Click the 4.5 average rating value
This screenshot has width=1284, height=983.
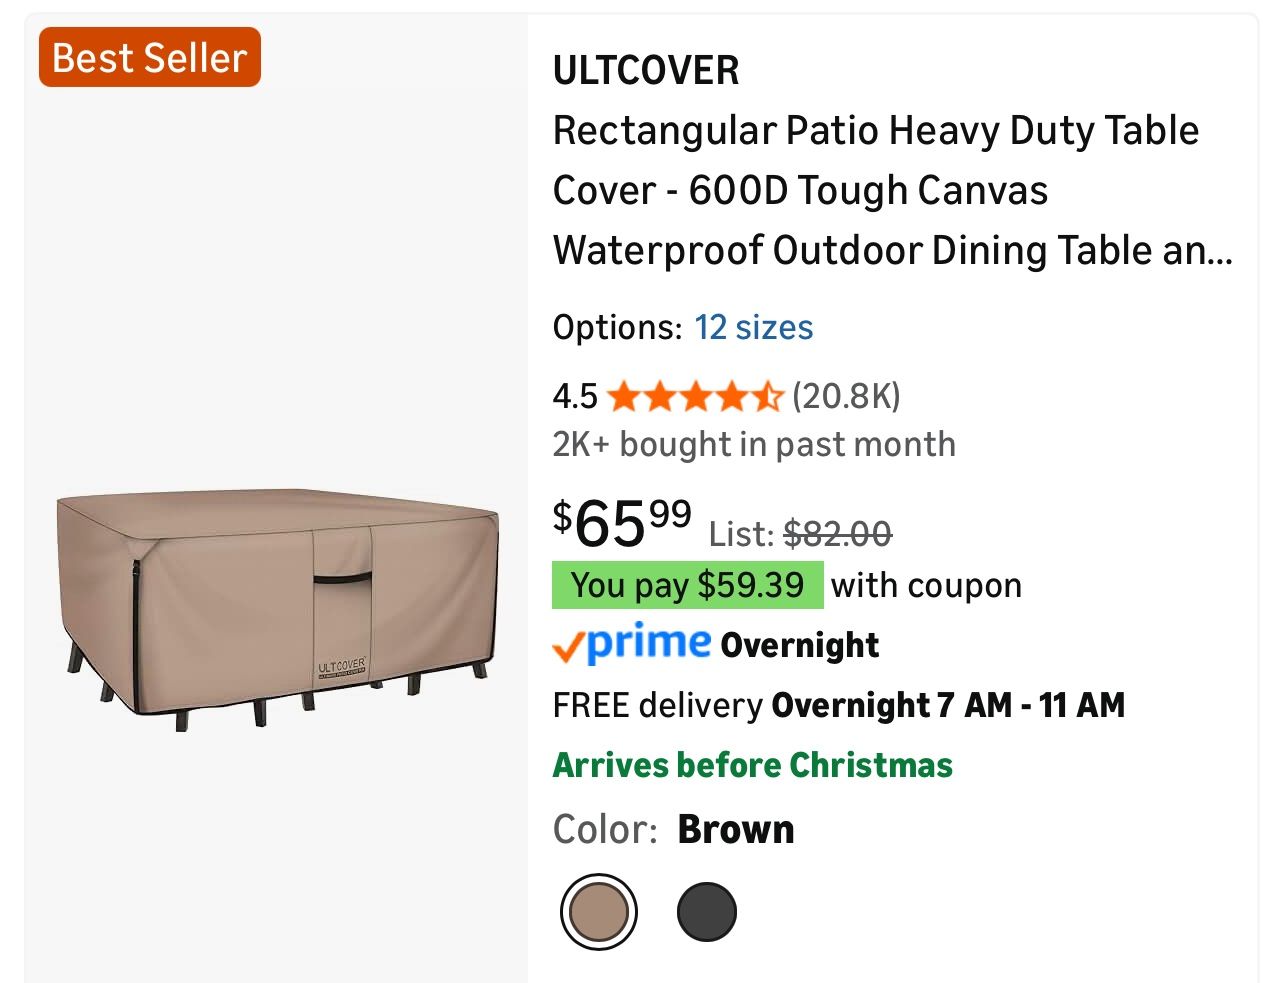pos(574,396)
